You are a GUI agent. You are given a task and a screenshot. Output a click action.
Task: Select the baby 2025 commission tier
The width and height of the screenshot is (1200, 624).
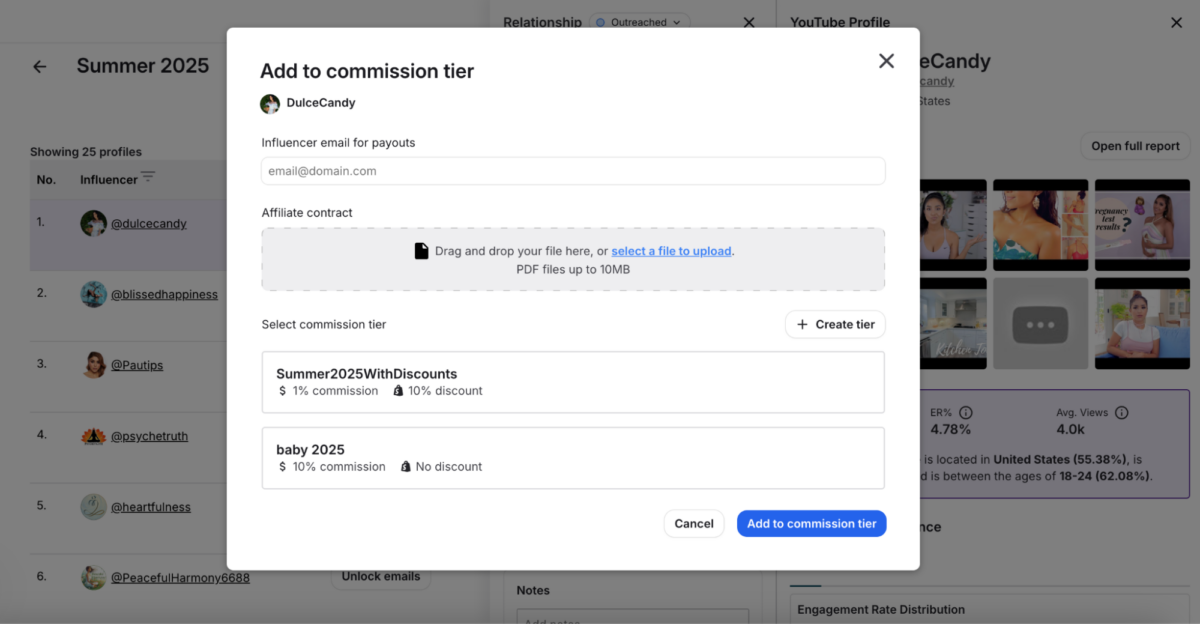pyautogui.click(x=572, y=457)
